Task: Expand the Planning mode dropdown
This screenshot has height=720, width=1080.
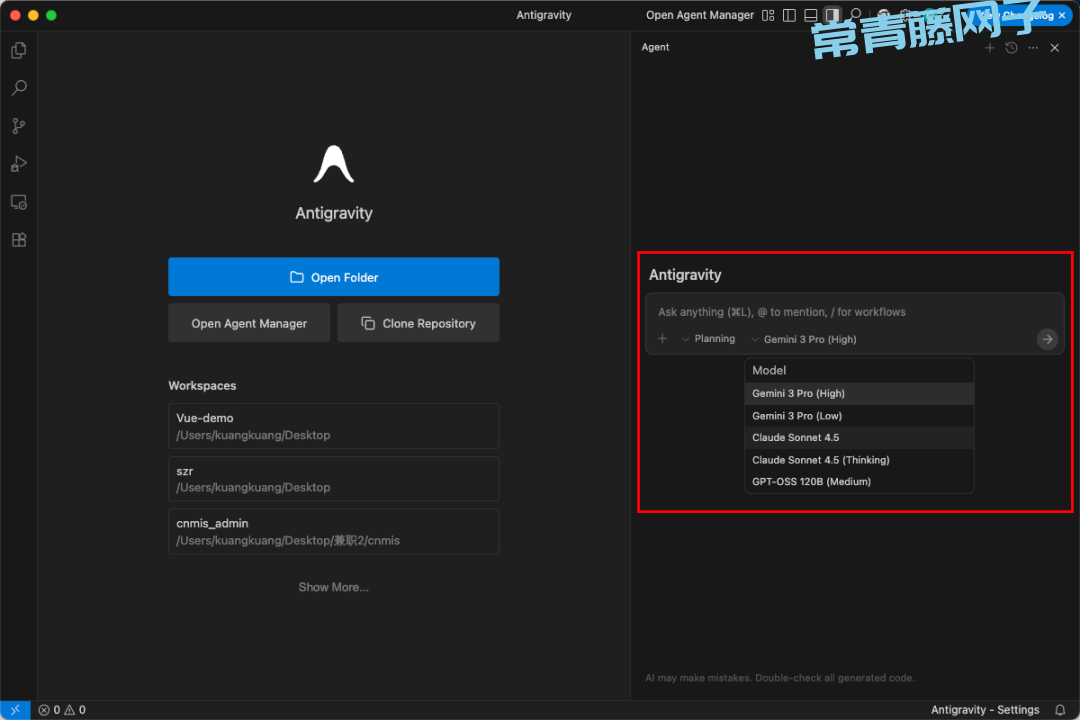Action: pyautogui.click(x=708, y=339)
